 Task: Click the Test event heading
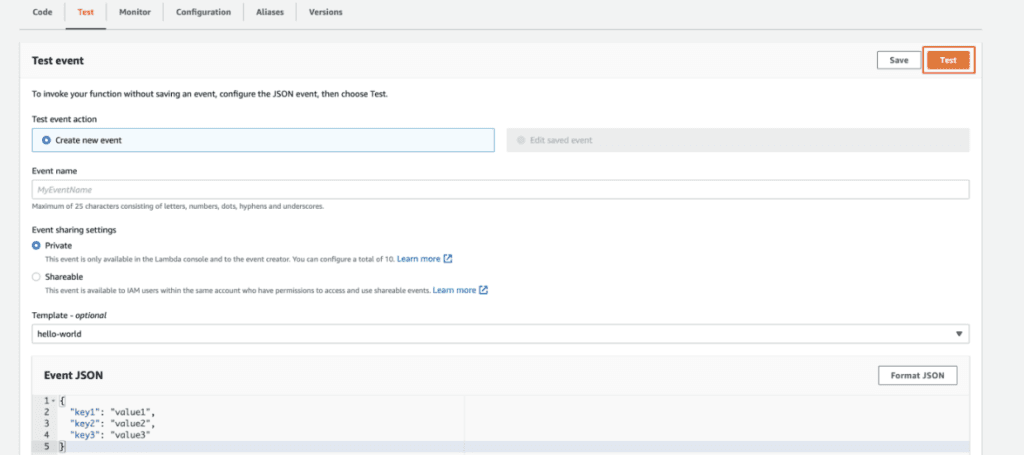tap(57, 61)
